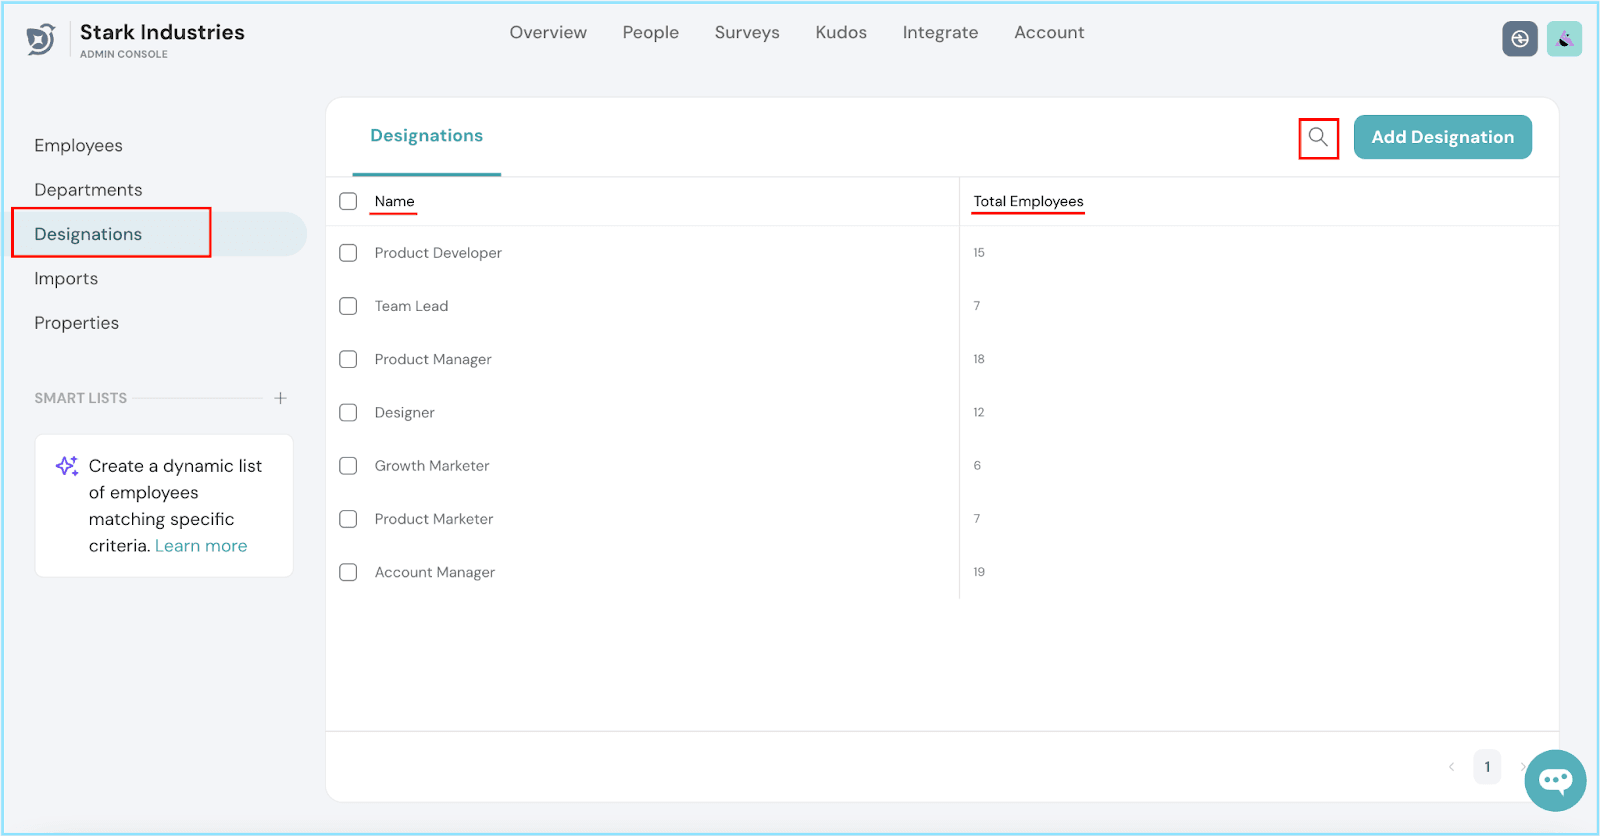The width and height of the screenshot is (1600, 836).
Task: Click the Stark Industries logo icon
Action: coord(41,40)
